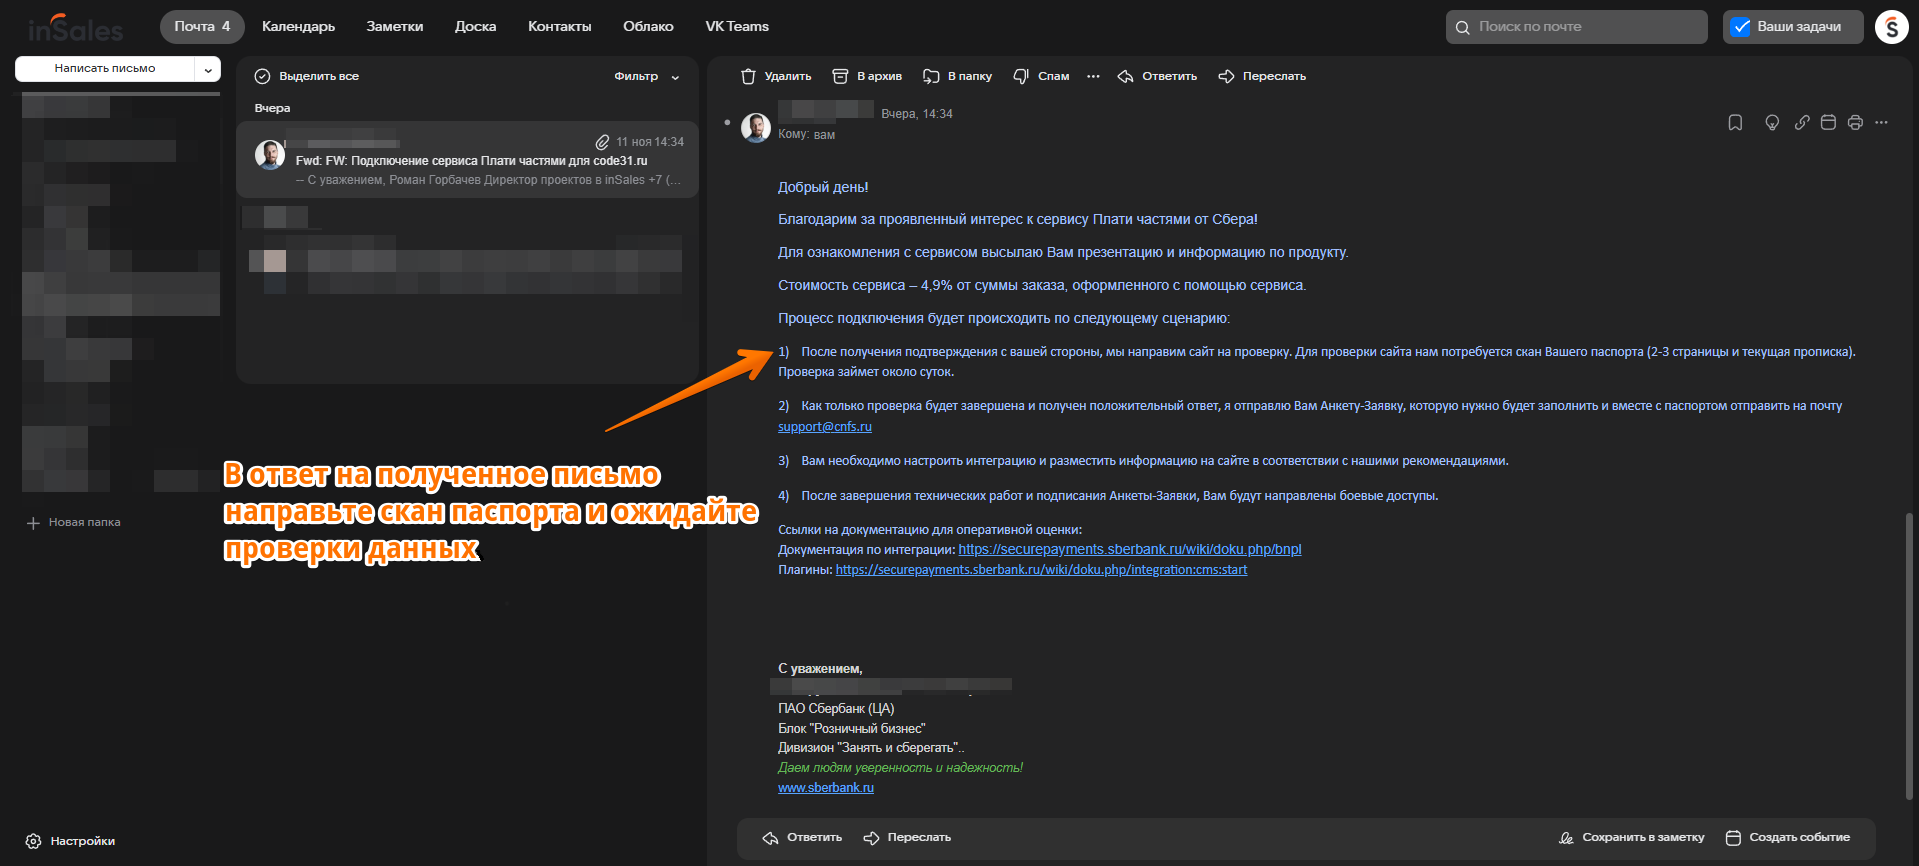Viewport: 1919px width, 866px height.
Task: Mark the email as spam with Спам
Action: point(1041,76)
